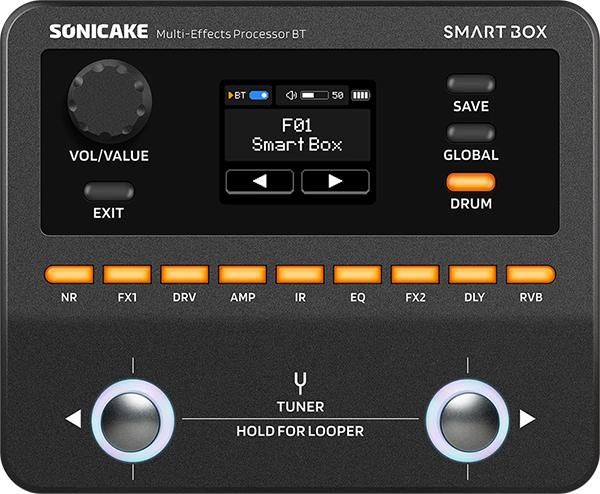Hit the EXIT button
This screenshot has width=600, height=494.
109,191
